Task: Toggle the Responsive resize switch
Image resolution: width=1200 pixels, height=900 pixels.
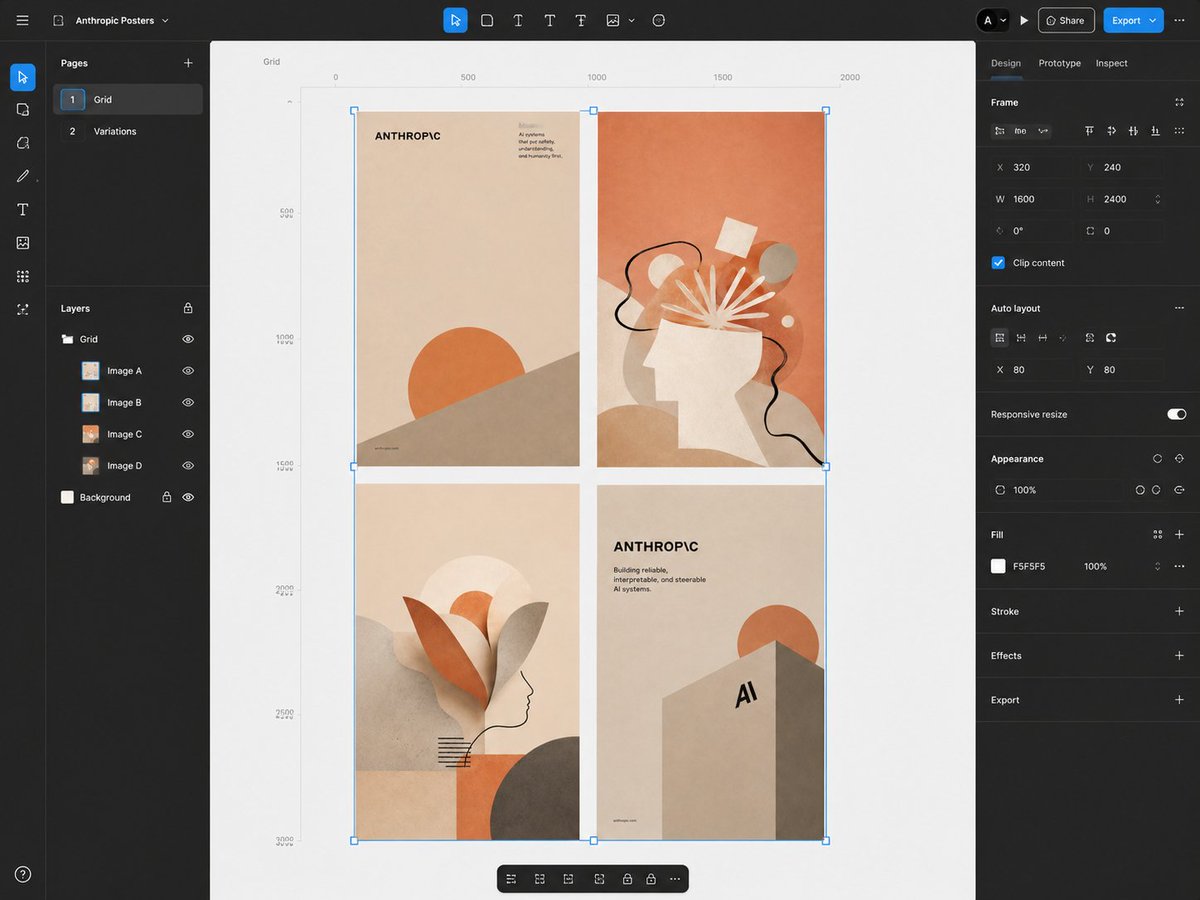Action: point(1177,414)
